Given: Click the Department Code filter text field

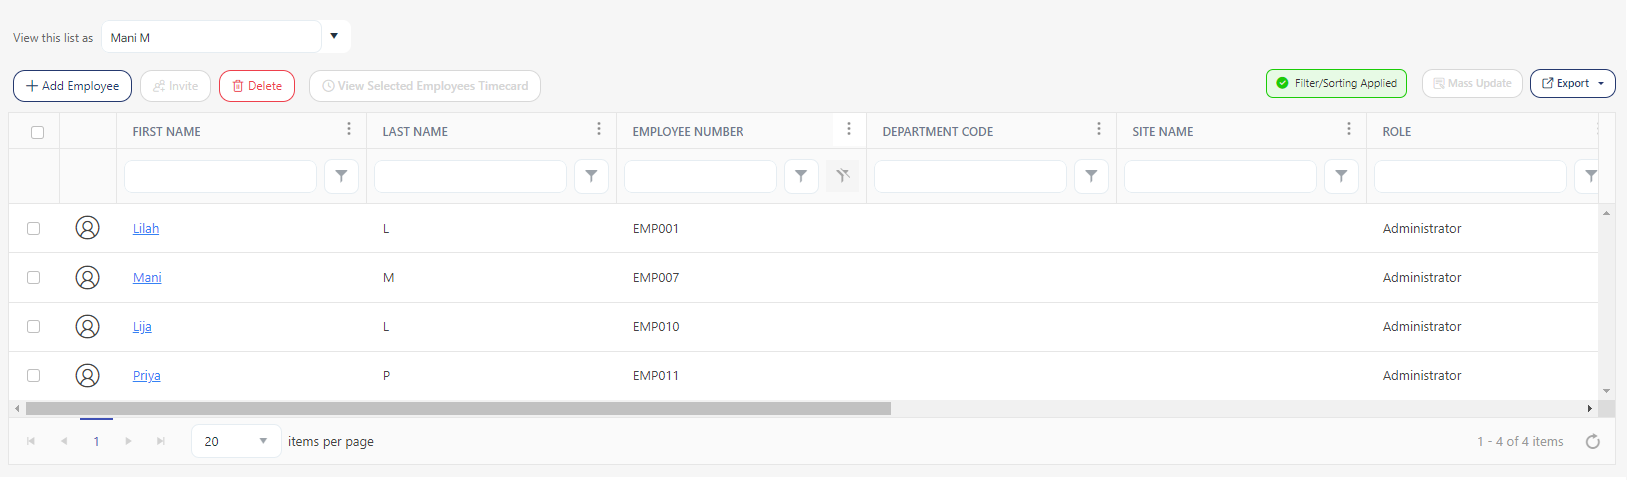Looking at the screenshot, I should point(969,176).
